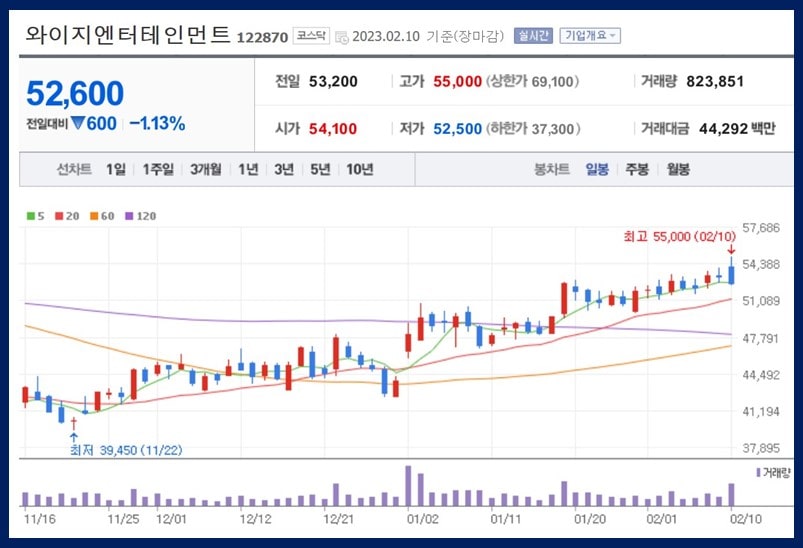Image resolution: width=803 pixels, height=548 pixels.
Task: Click the 상한가 69,100 text
Action: (x=532, y=81)
